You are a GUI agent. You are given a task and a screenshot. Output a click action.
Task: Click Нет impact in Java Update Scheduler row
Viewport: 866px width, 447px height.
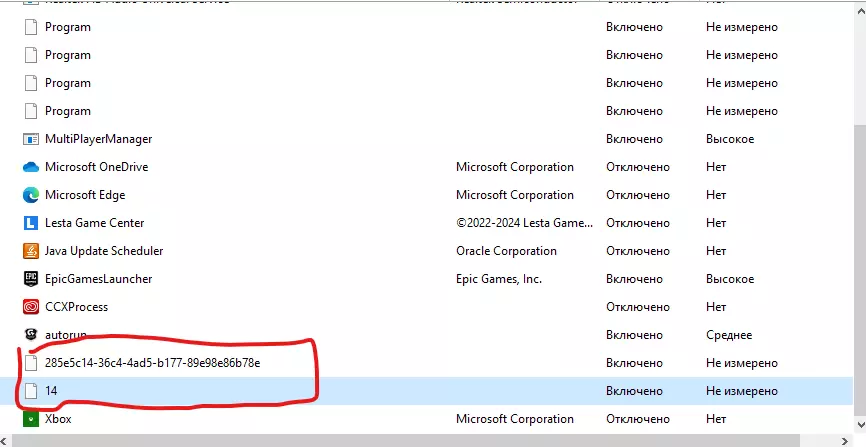coord(716,251)
